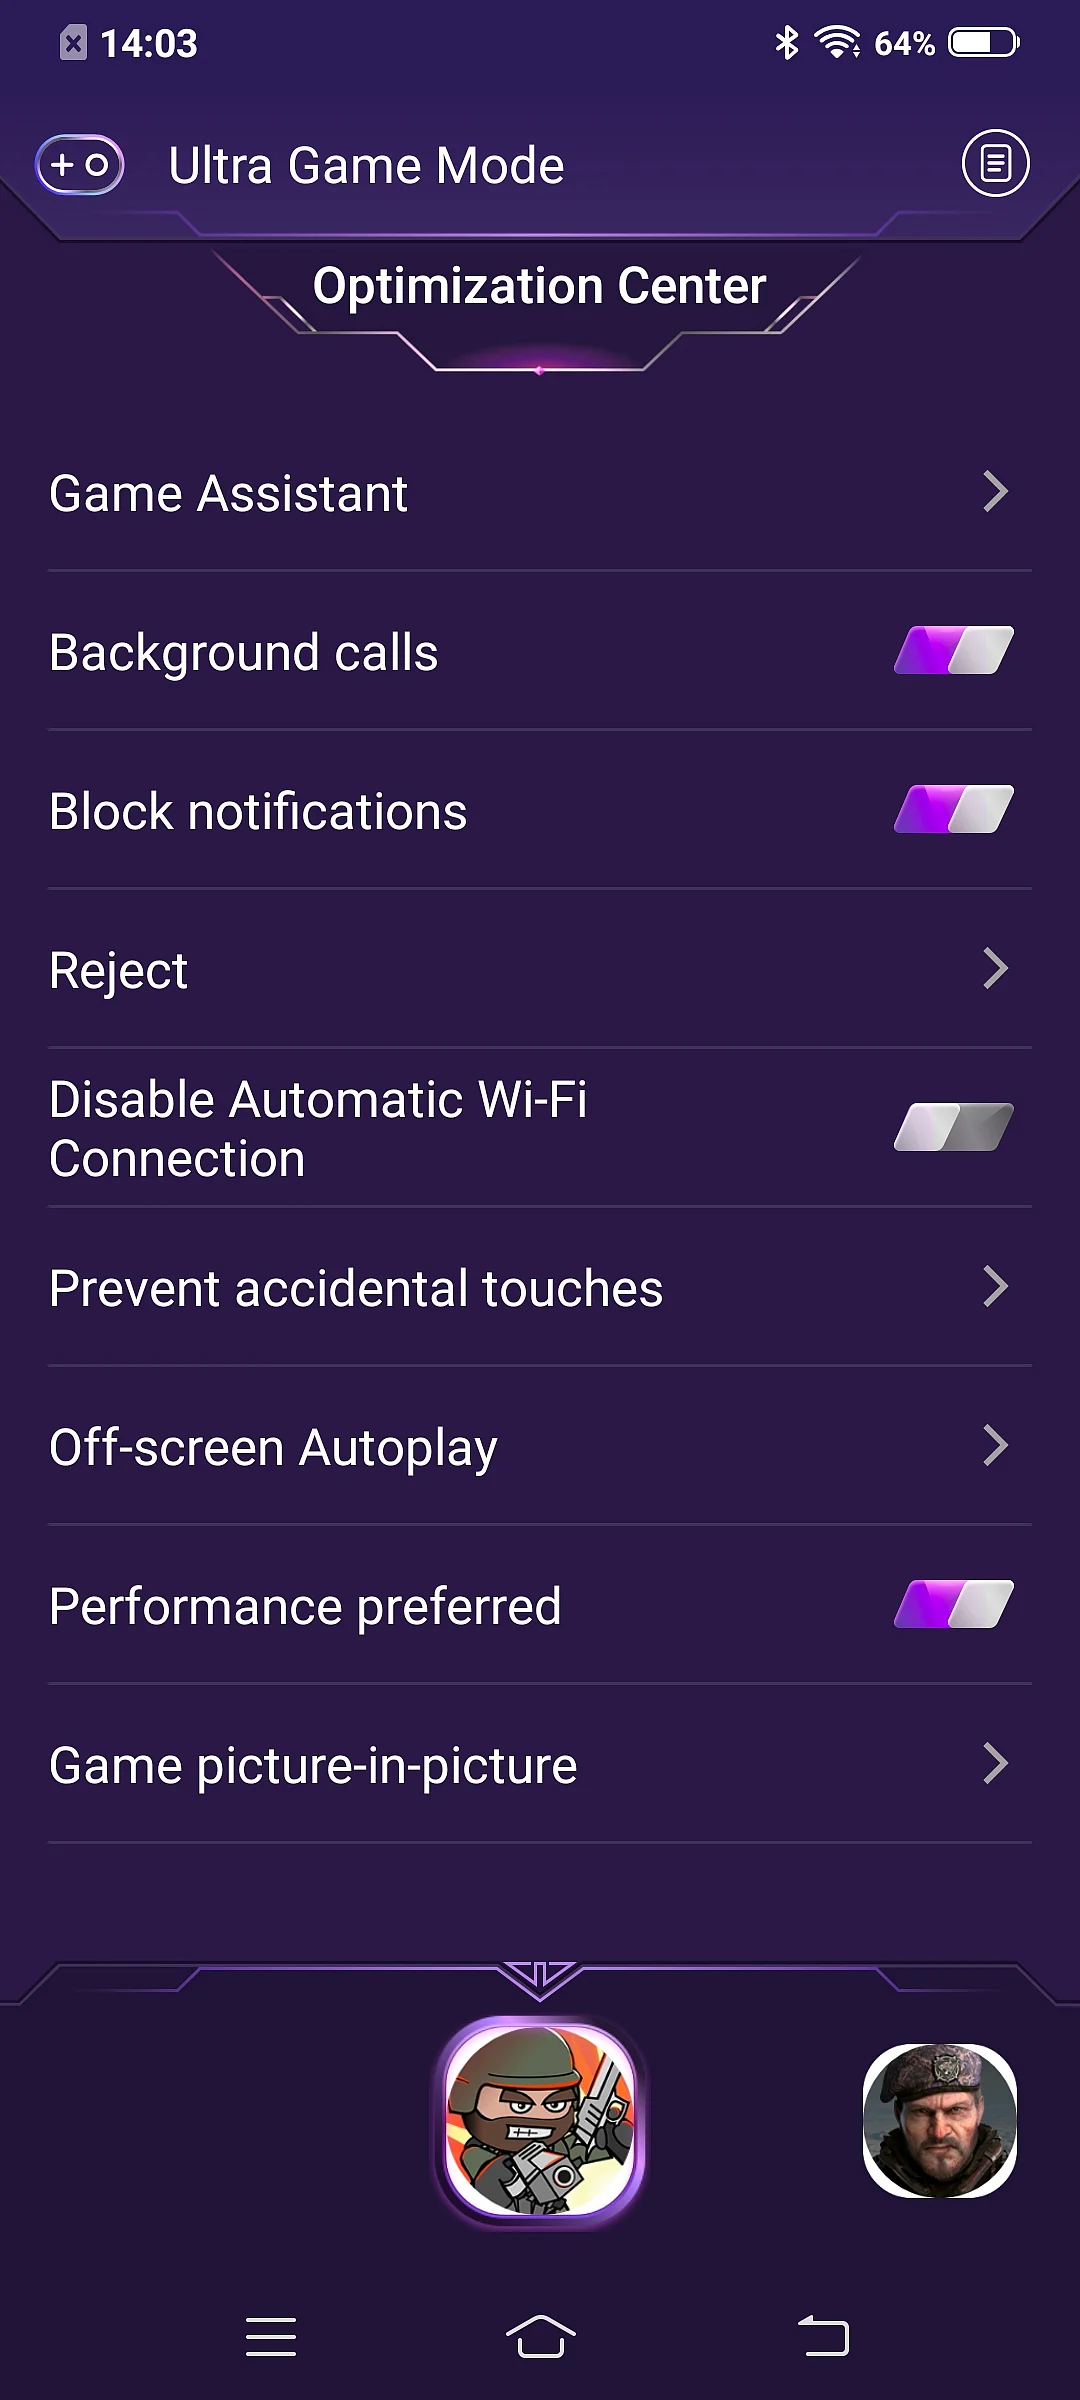Select the bearded commander game icon
1080x2400 pixels.
point(940,2120)
